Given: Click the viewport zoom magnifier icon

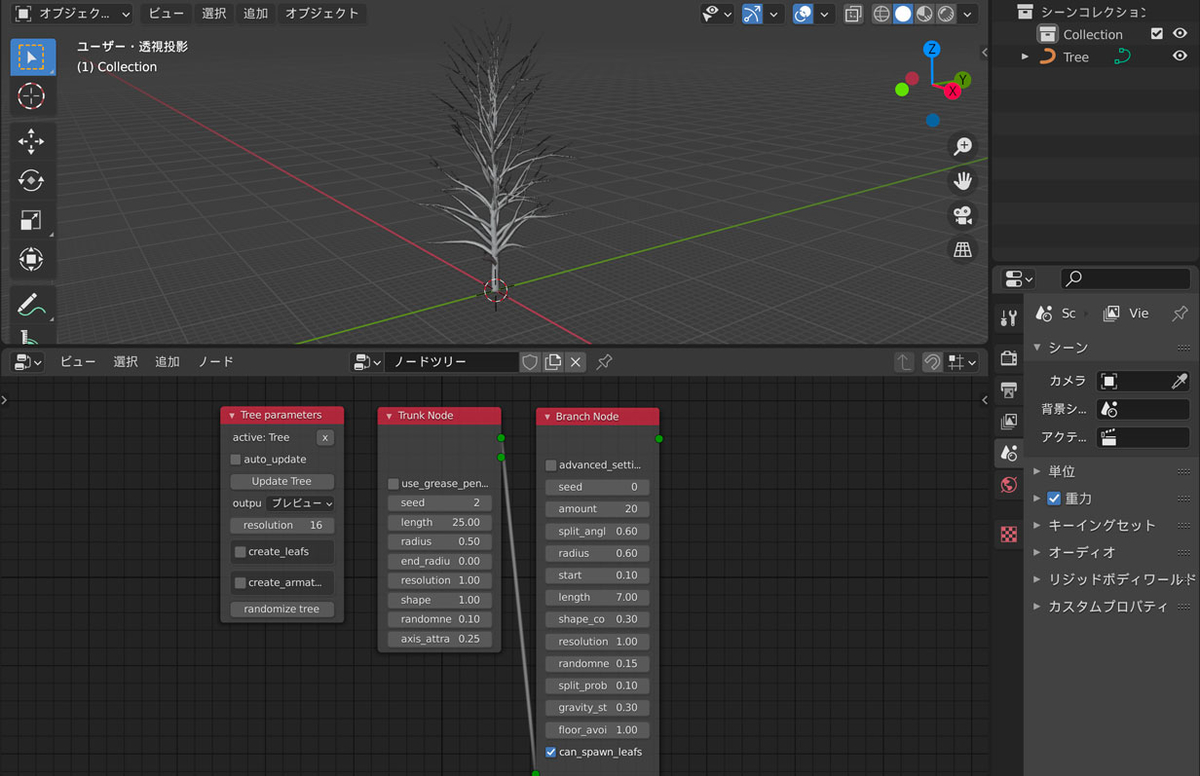Looking at the screenshot, I should coord(963,147).
